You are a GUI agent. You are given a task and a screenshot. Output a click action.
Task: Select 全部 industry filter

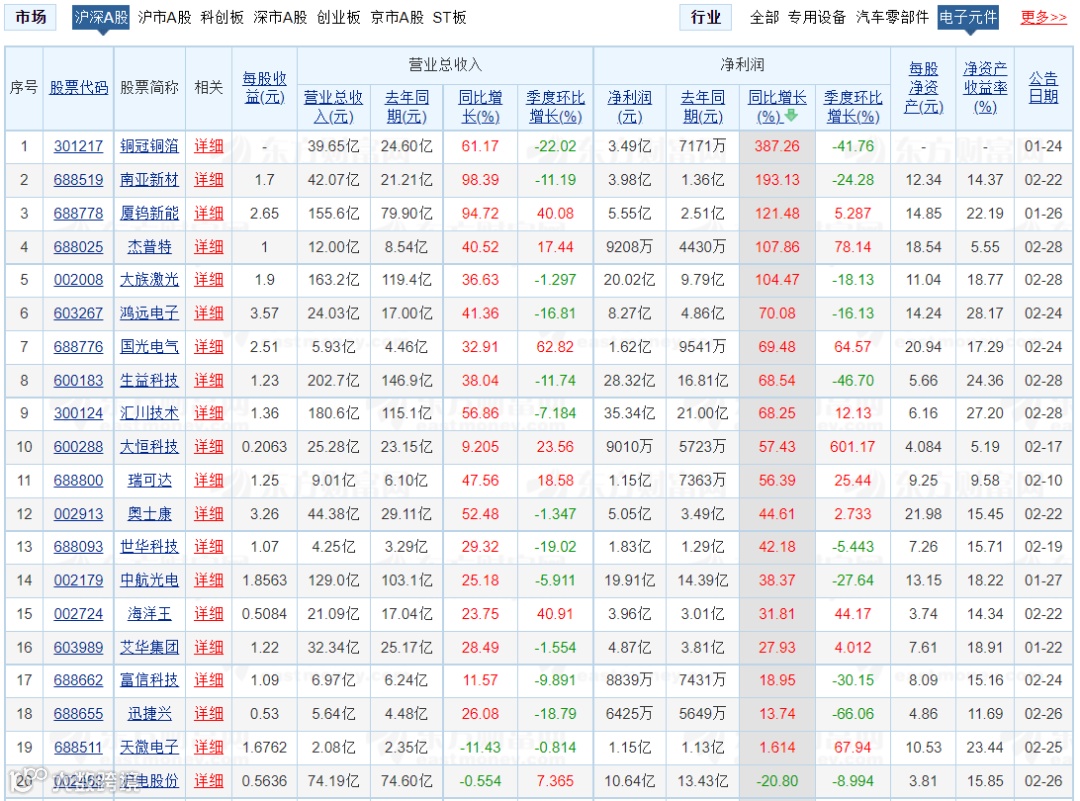point(765,17)
